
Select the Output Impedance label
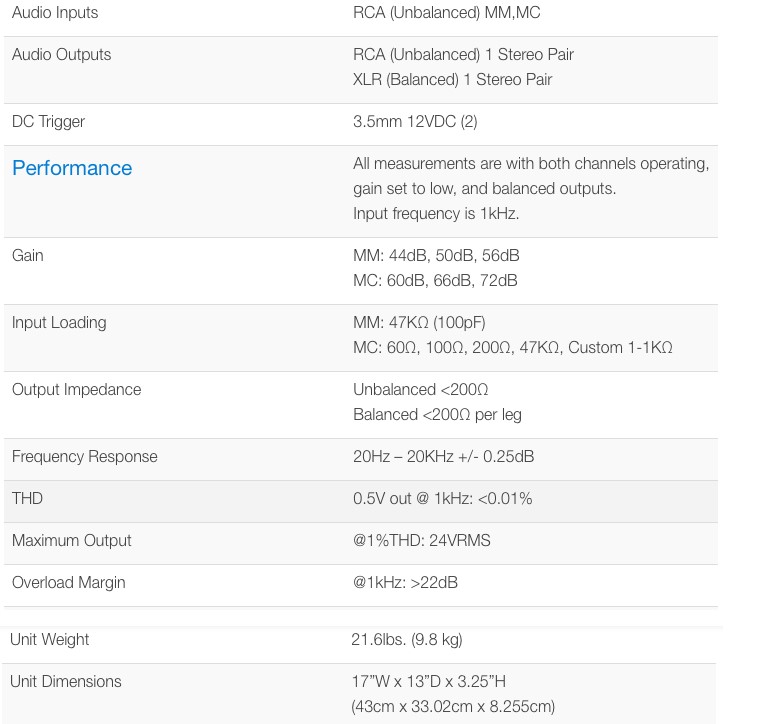[x=76, y=390]
